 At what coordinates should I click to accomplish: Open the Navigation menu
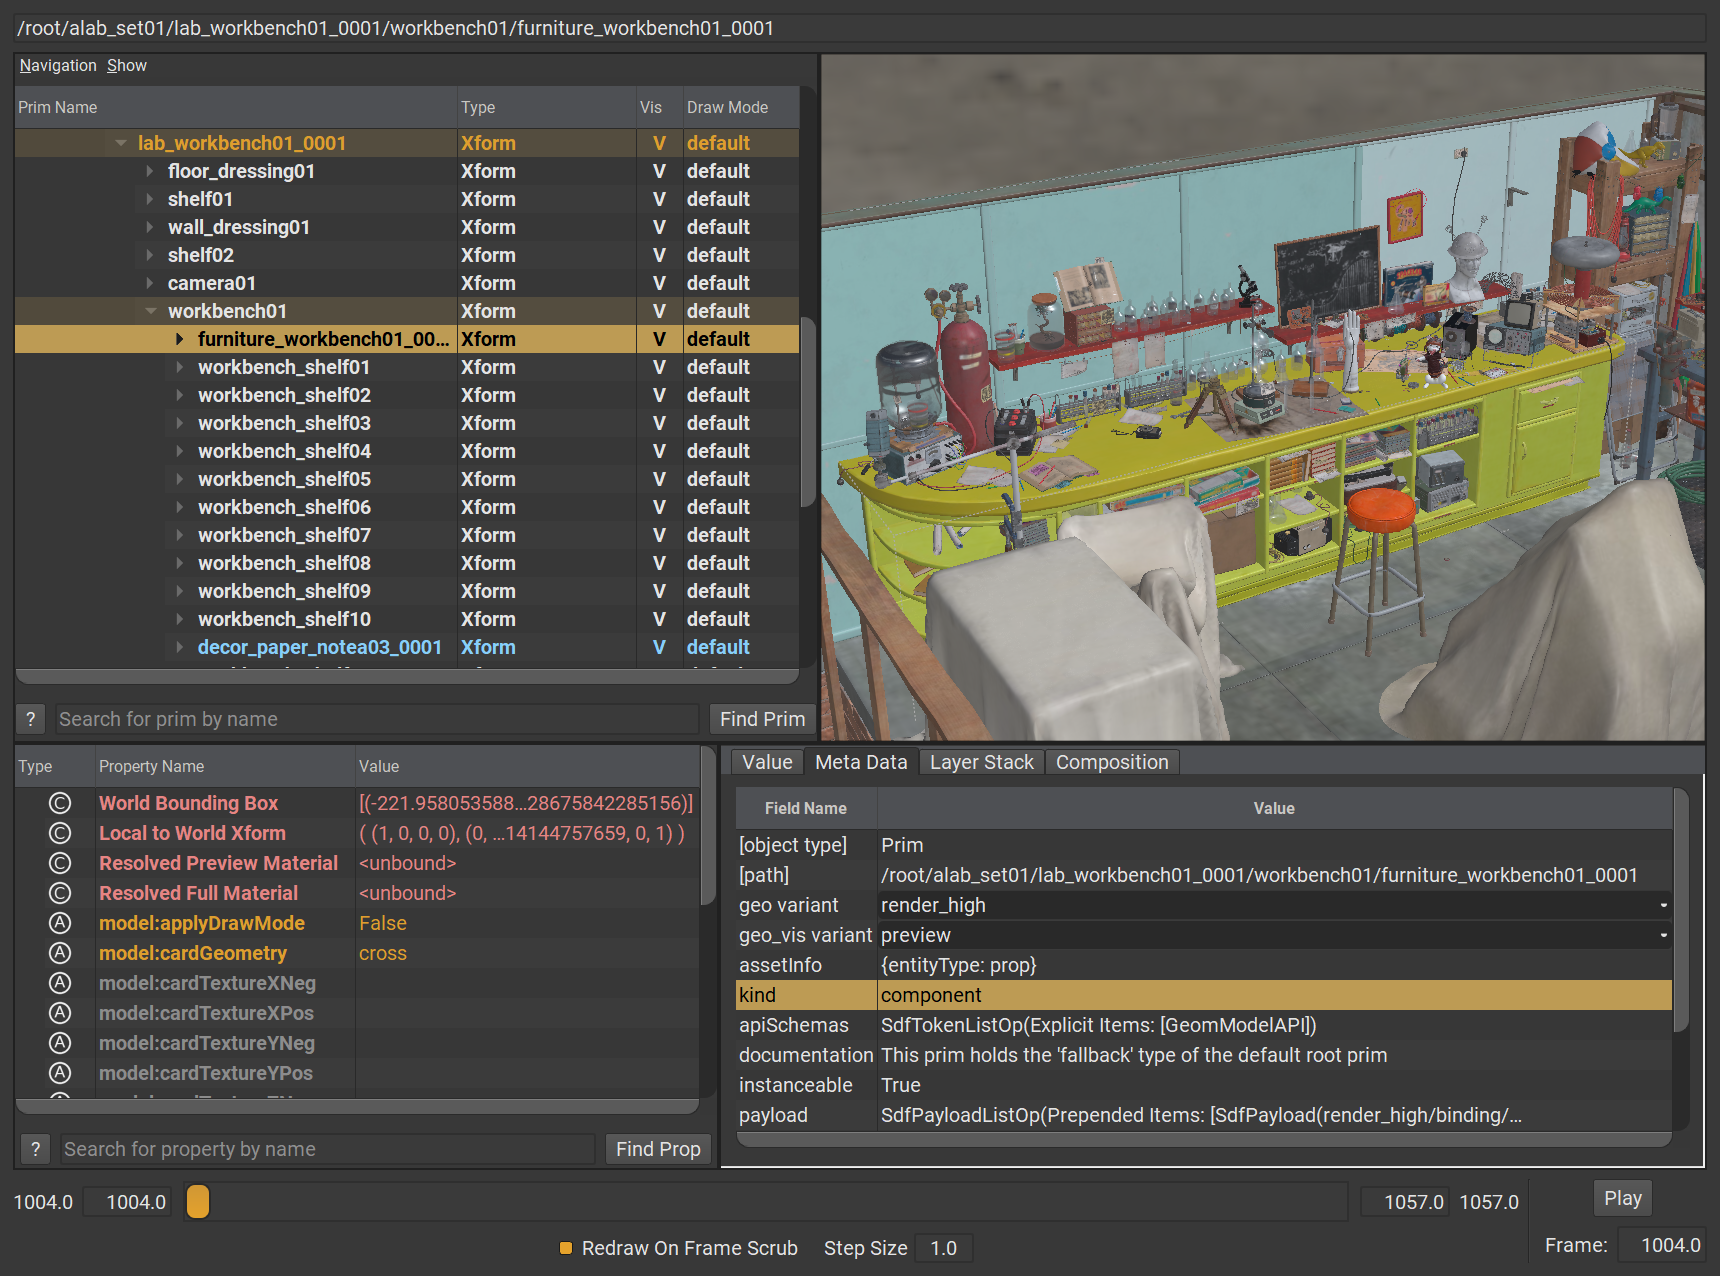click(x=58, y=65)
